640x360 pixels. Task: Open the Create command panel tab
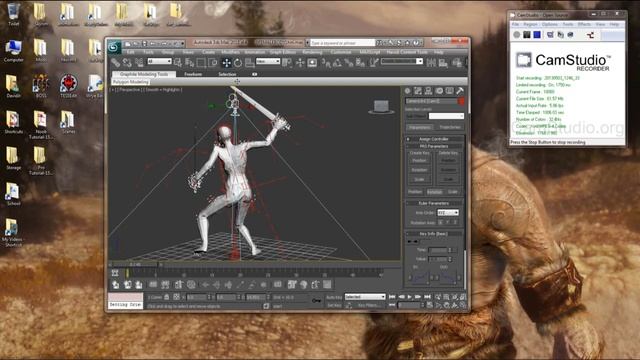click(407, 91)
